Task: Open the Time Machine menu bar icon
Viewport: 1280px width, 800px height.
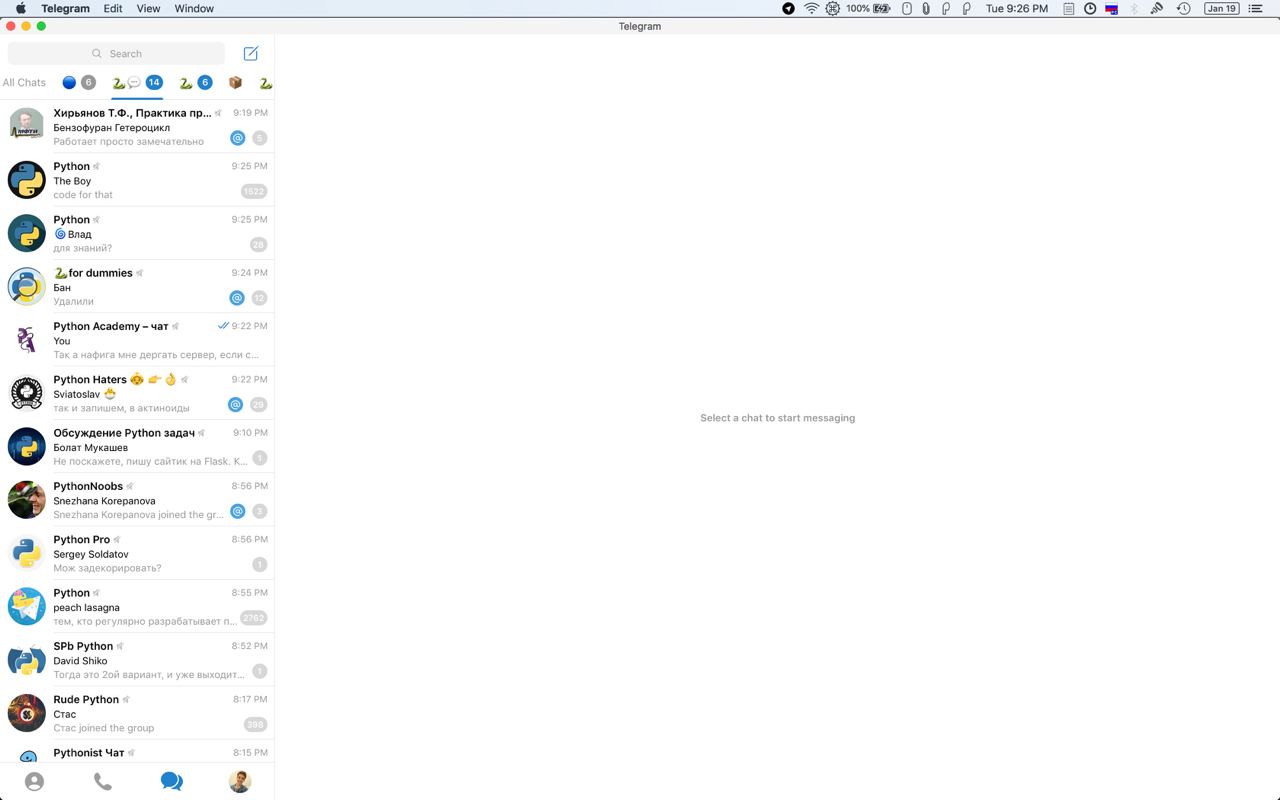Action: point(1183,8)
